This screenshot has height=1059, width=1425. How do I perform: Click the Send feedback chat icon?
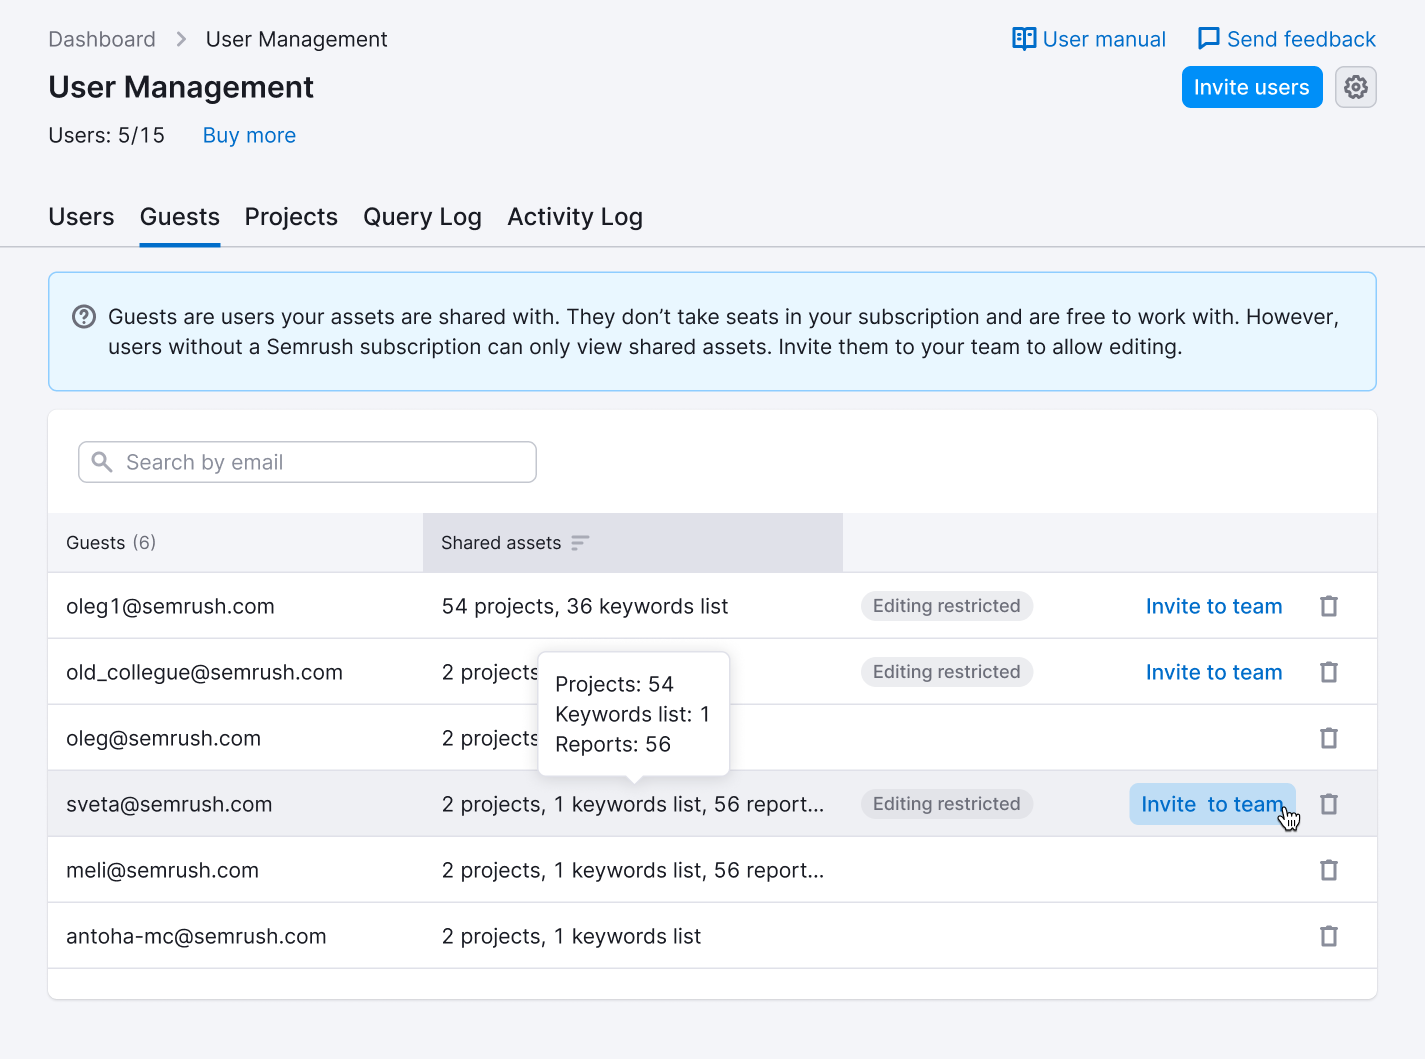(x=1208, y=39)
